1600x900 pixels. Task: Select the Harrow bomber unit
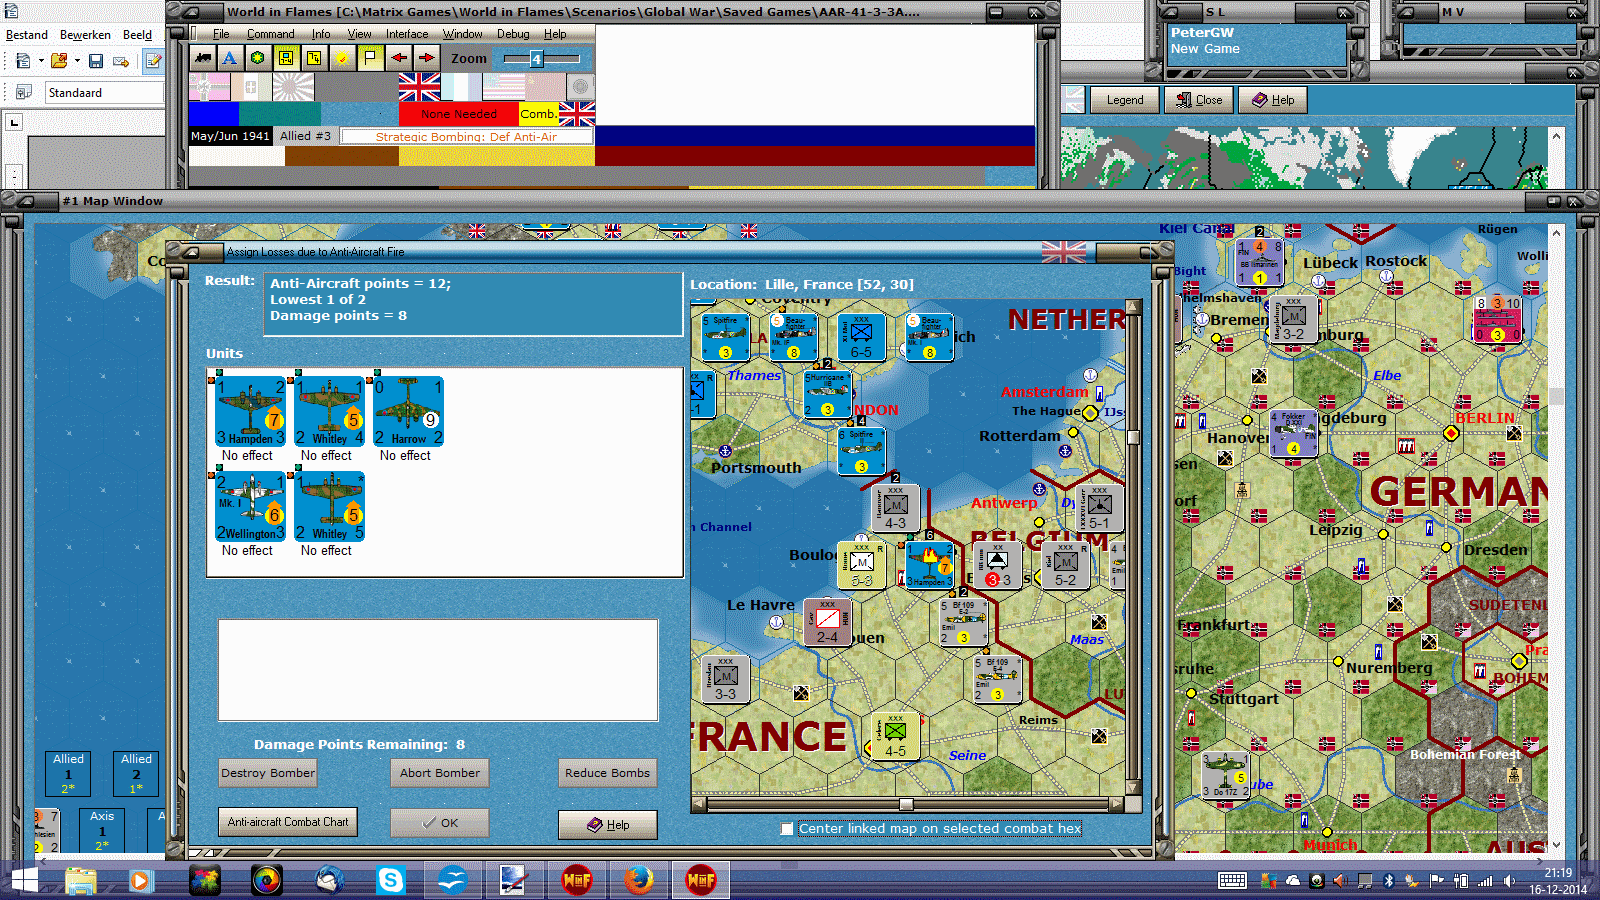click(x=408, y=411)
